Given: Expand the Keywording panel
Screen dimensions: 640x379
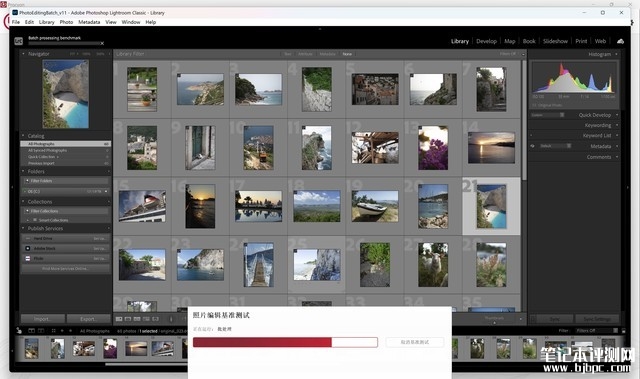Looking at the screenshot, I should [x=617, y=125].
